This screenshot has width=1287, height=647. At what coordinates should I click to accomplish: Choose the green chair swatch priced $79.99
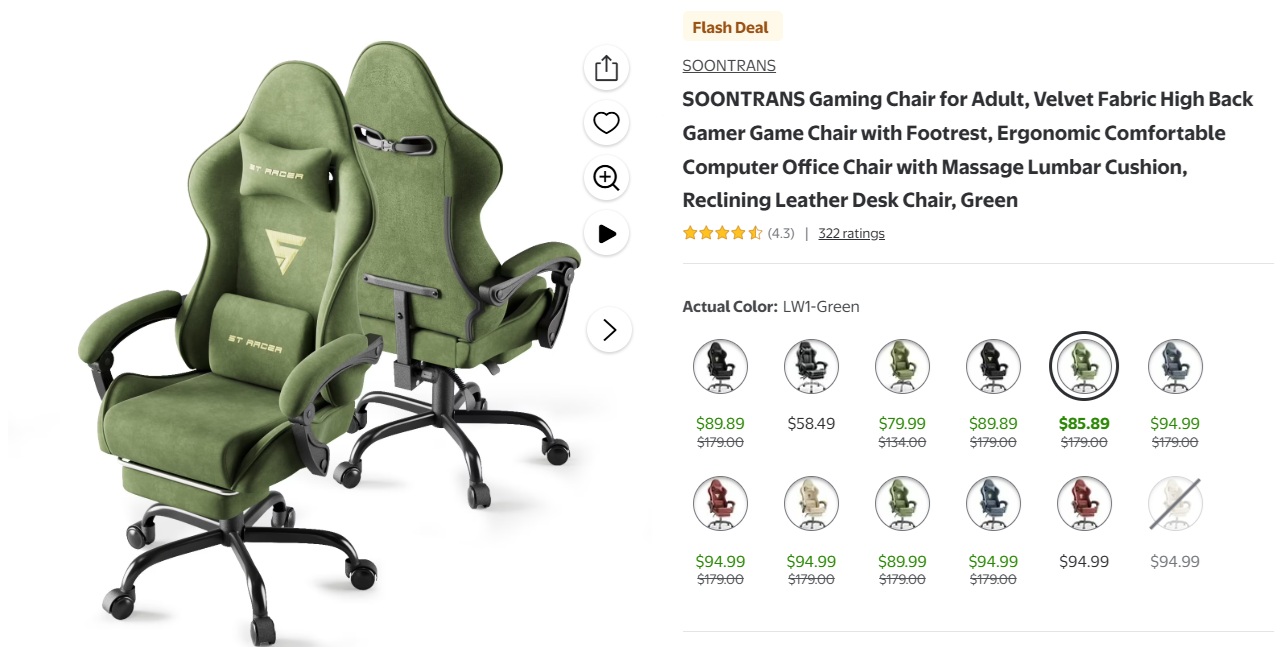point(902,366)
